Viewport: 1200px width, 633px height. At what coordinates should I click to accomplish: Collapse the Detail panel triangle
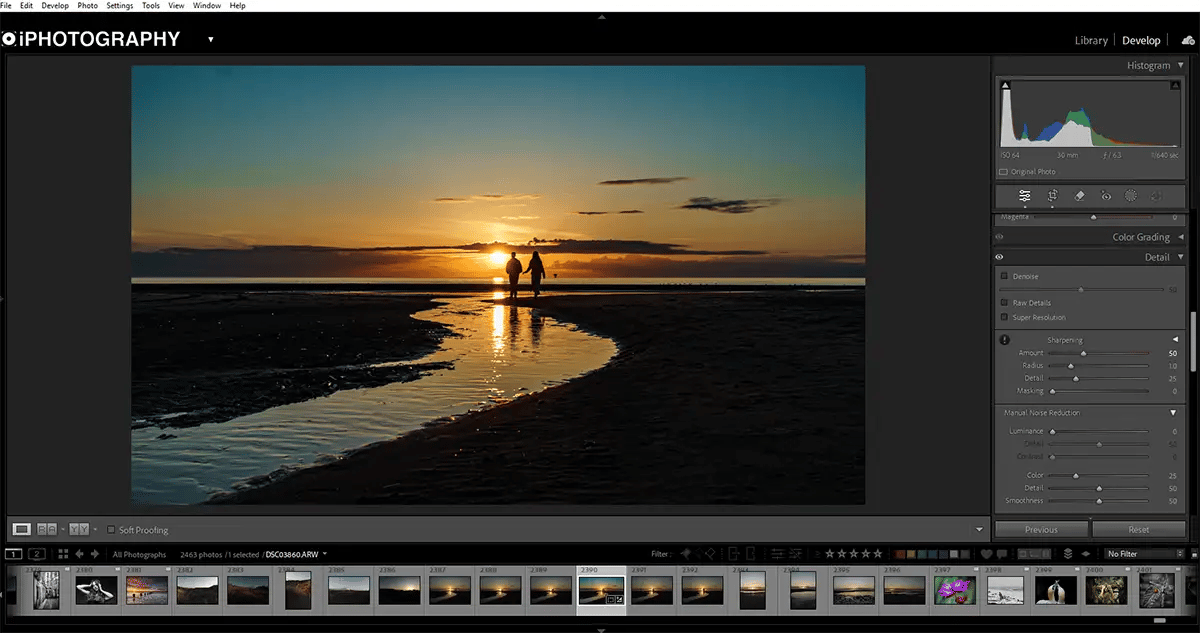coord(1180,258)
